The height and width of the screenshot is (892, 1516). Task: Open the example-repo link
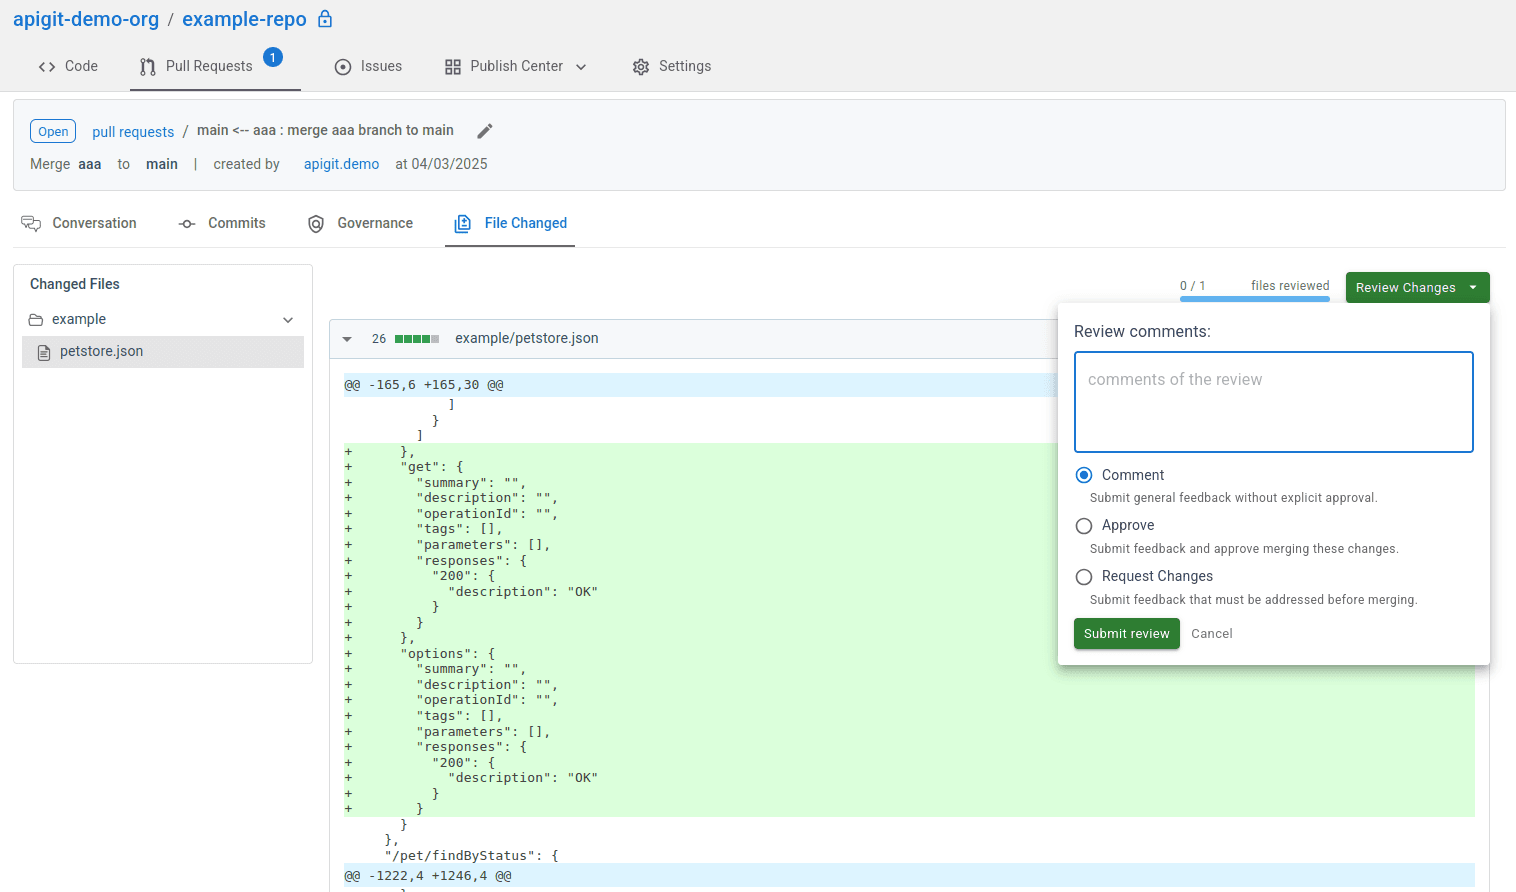coord(244,19)
